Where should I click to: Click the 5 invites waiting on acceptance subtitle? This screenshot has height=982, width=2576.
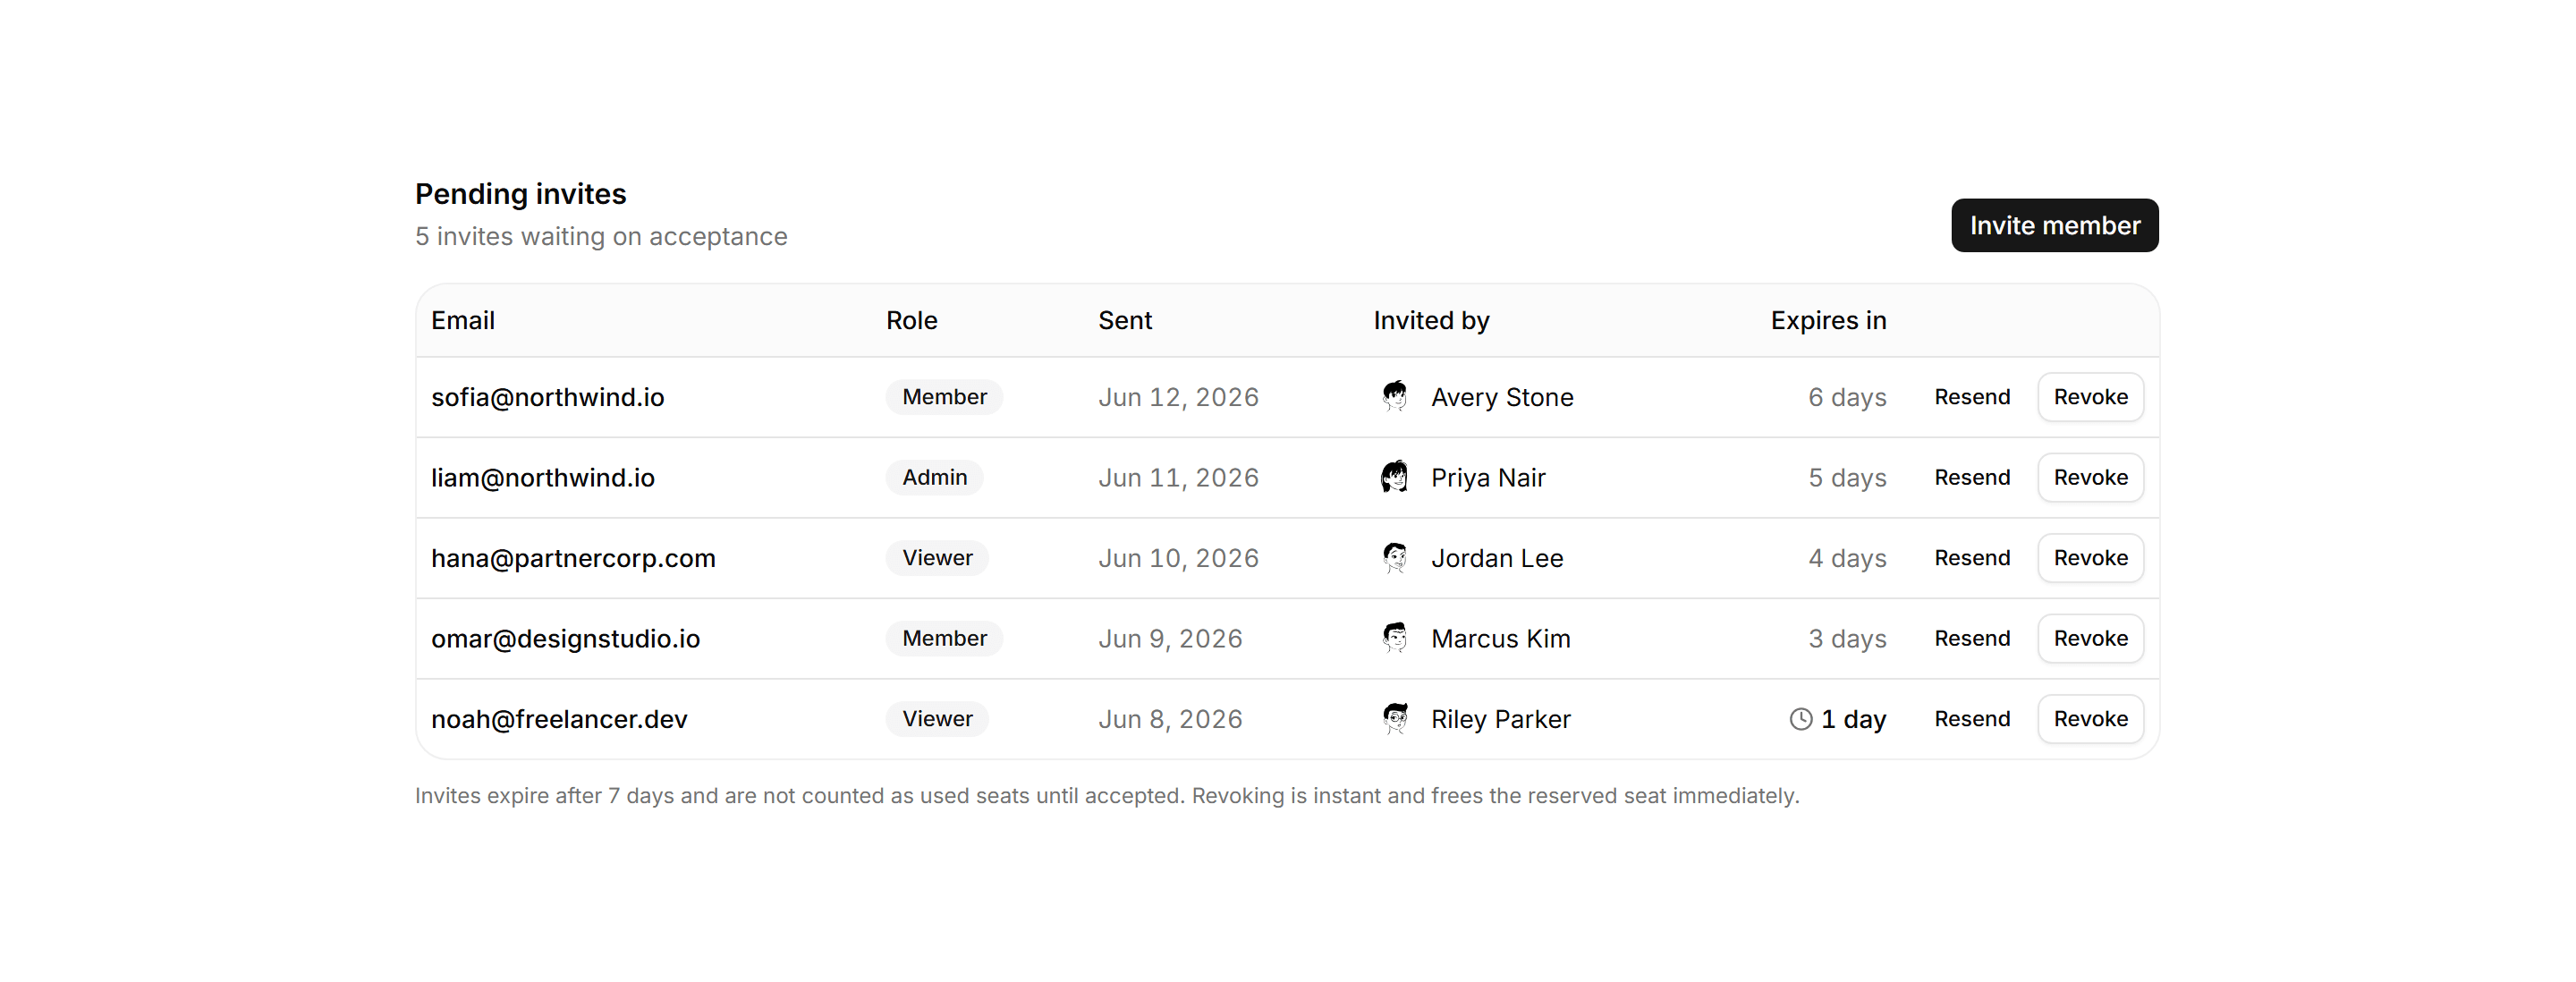click(x=601, y=236)
